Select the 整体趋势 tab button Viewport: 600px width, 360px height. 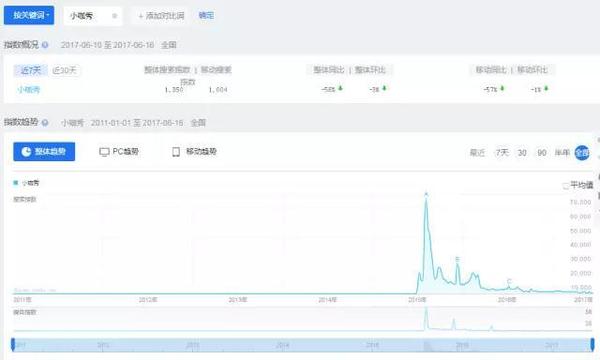pos(44,152)
